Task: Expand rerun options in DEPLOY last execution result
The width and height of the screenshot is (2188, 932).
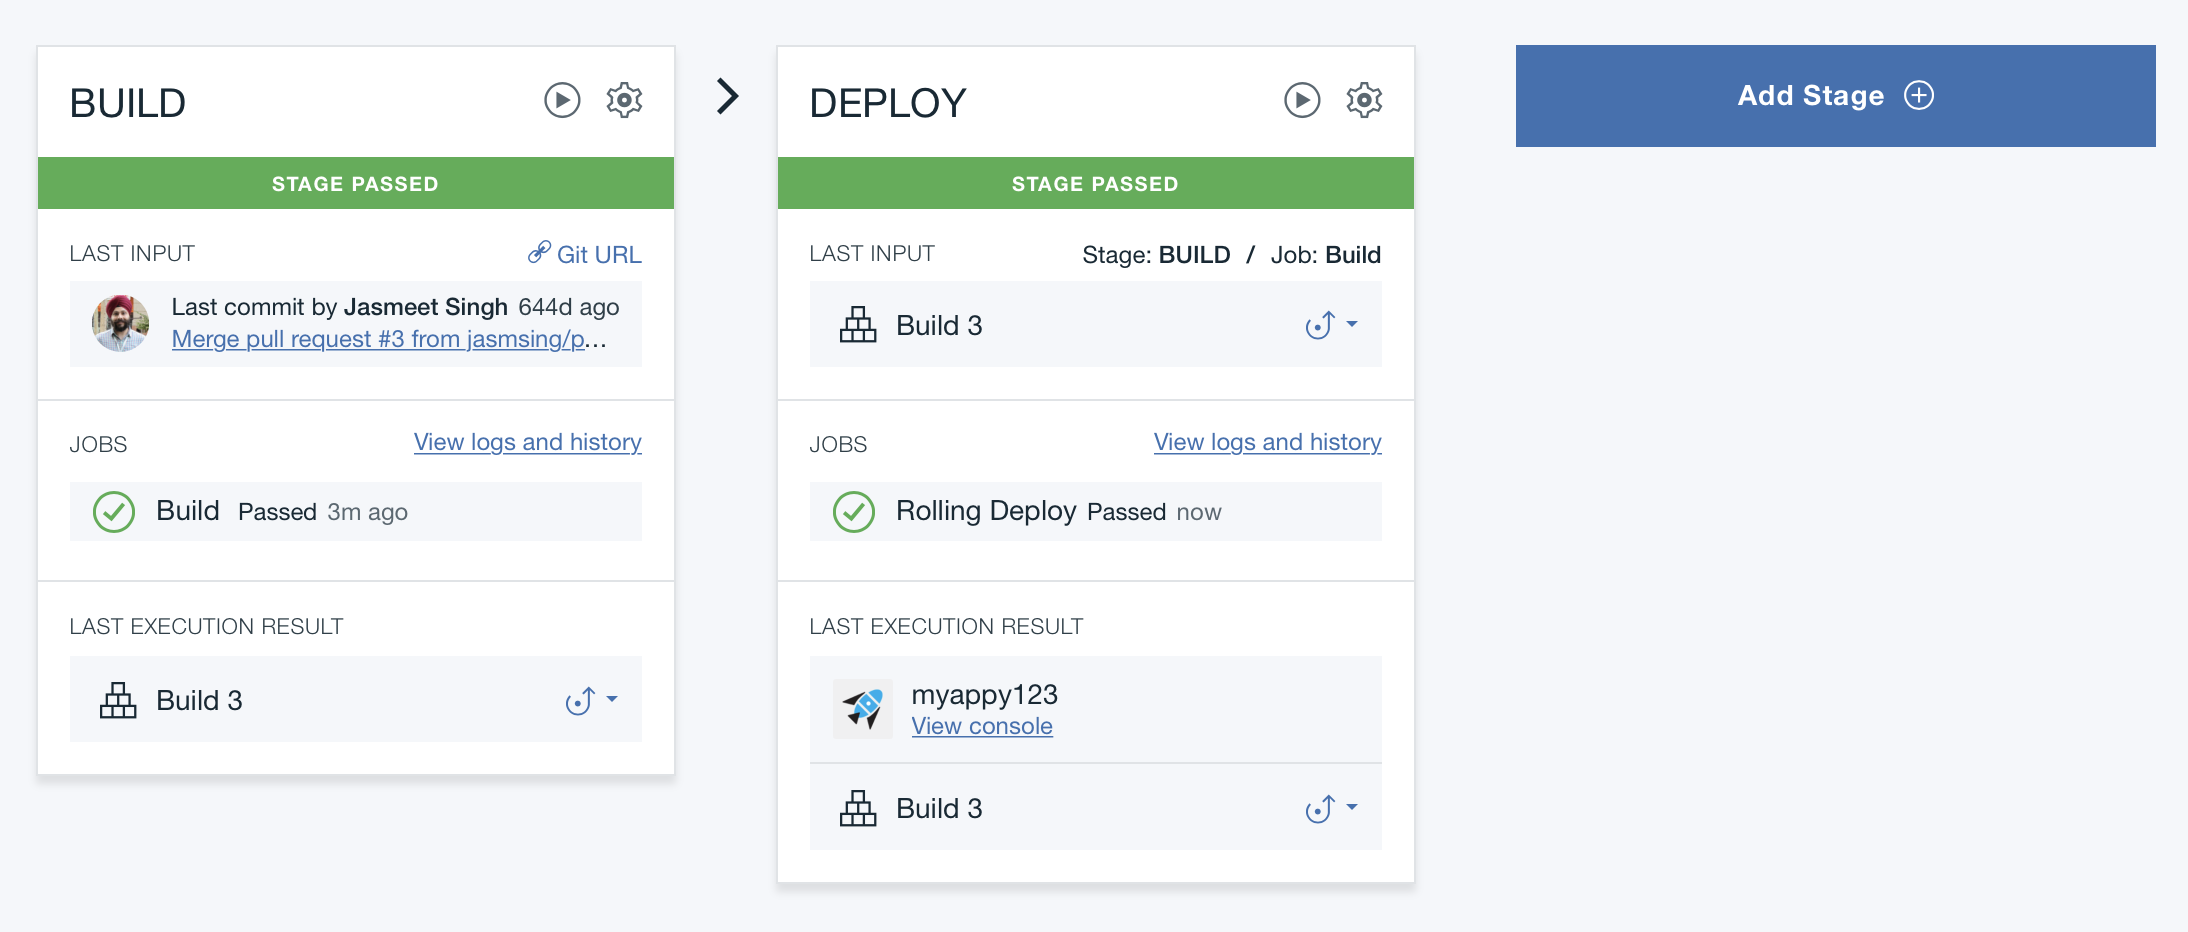Action: click(1334, 808)
